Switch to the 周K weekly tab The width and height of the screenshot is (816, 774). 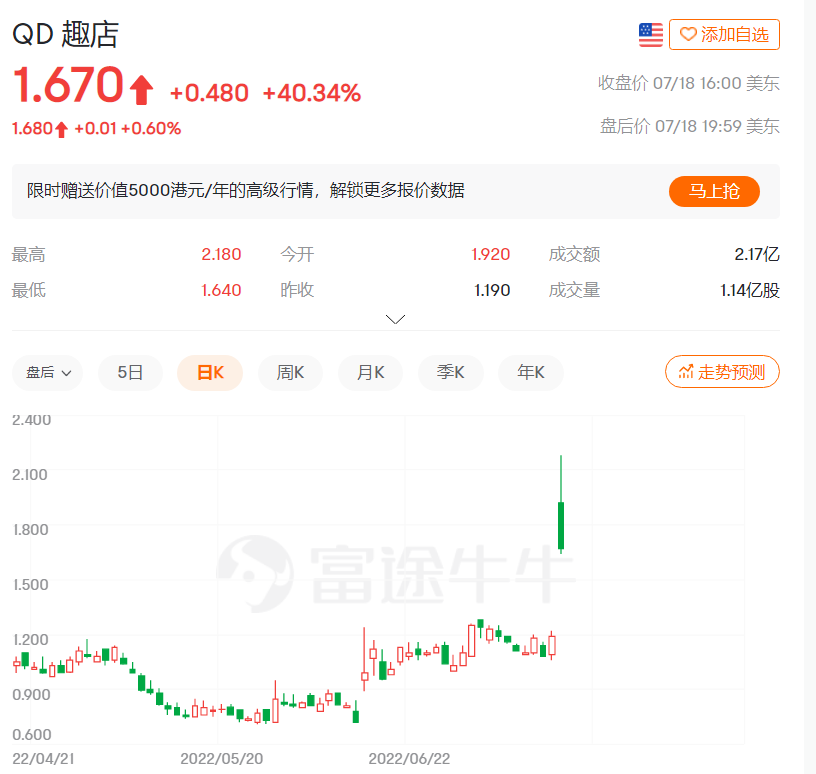tap(290, 373)
